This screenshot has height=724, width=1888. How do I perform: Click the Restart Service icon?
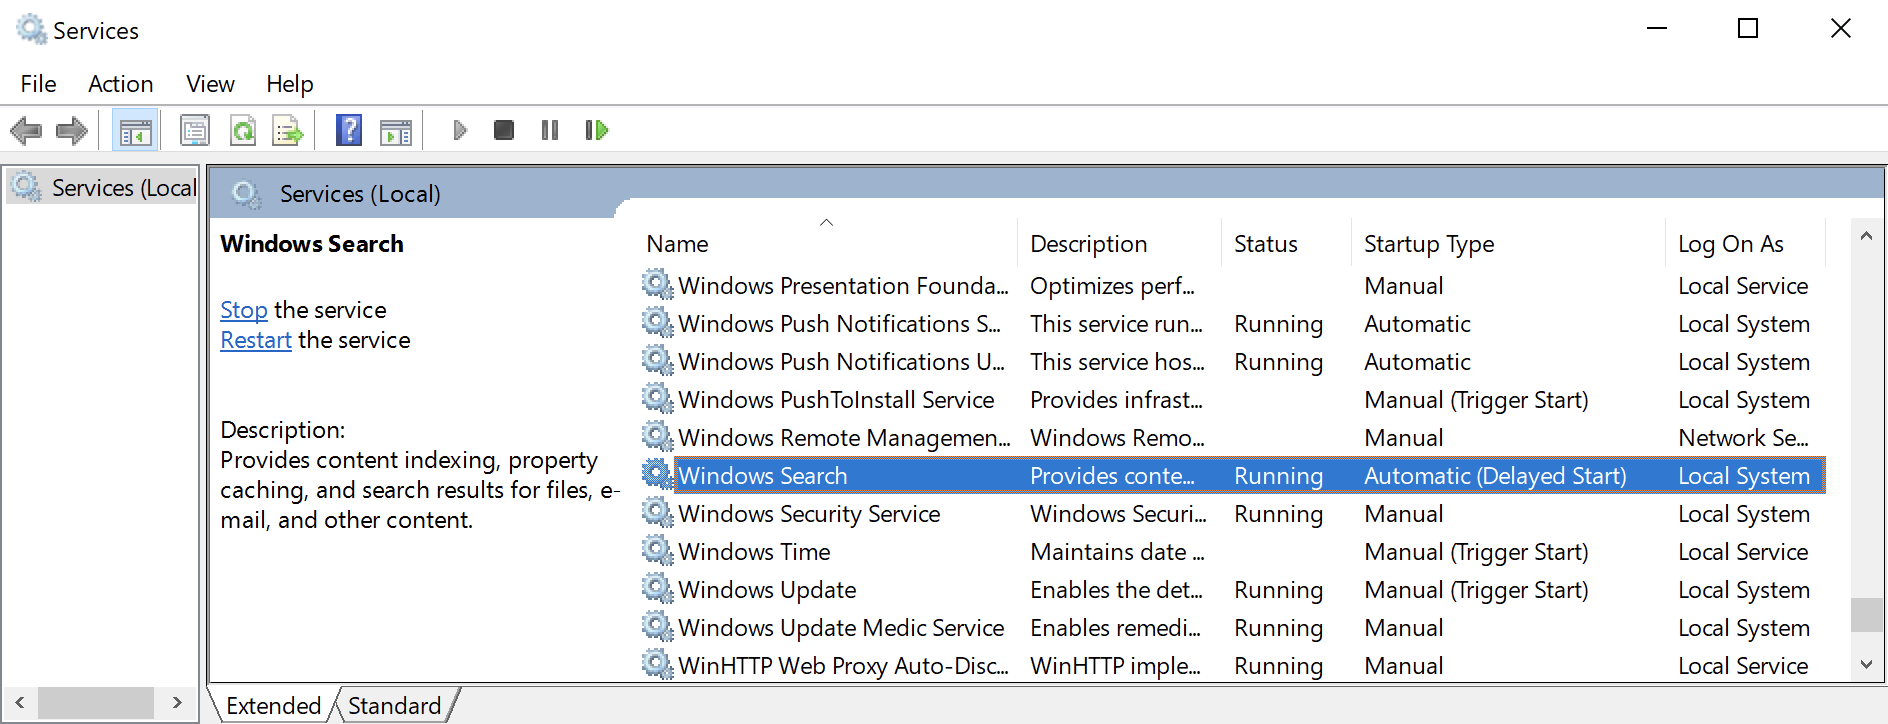click(597, 130)
